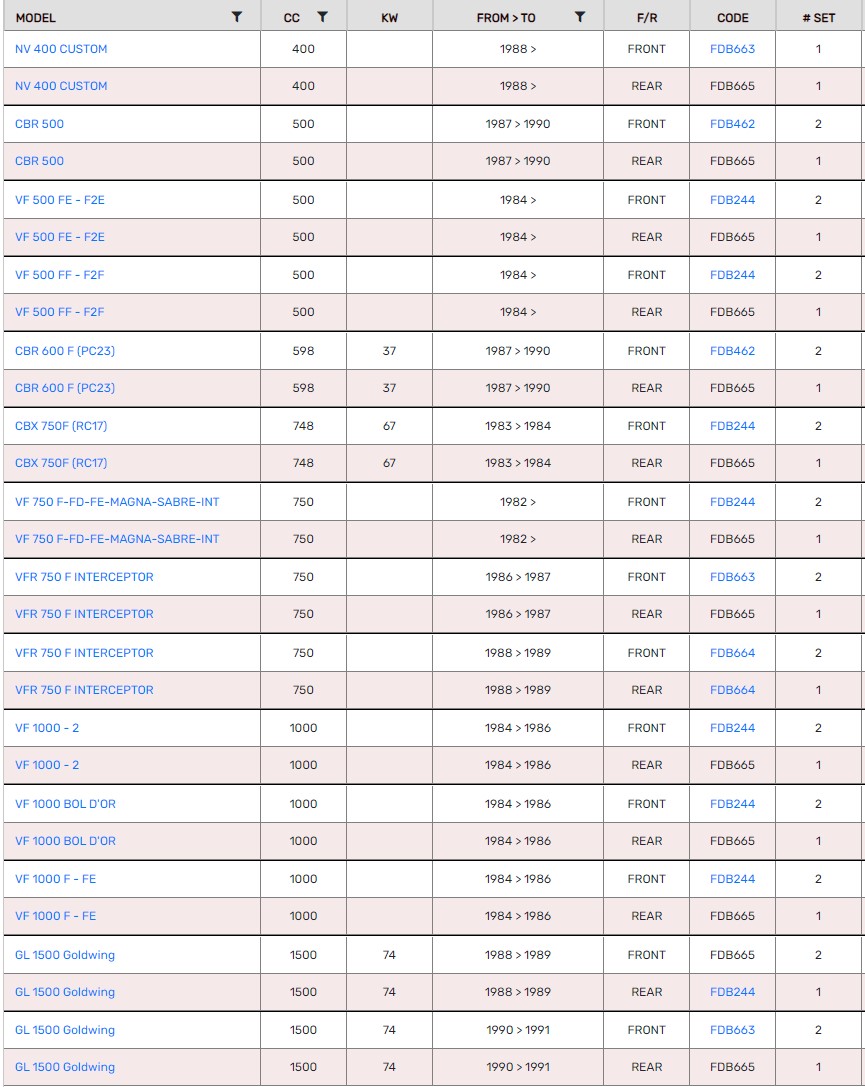
Task: Open FDB663 in GL 1500 Goldwing 1990 > 1991 FRONT row
Action: [x=733, y=1030]
